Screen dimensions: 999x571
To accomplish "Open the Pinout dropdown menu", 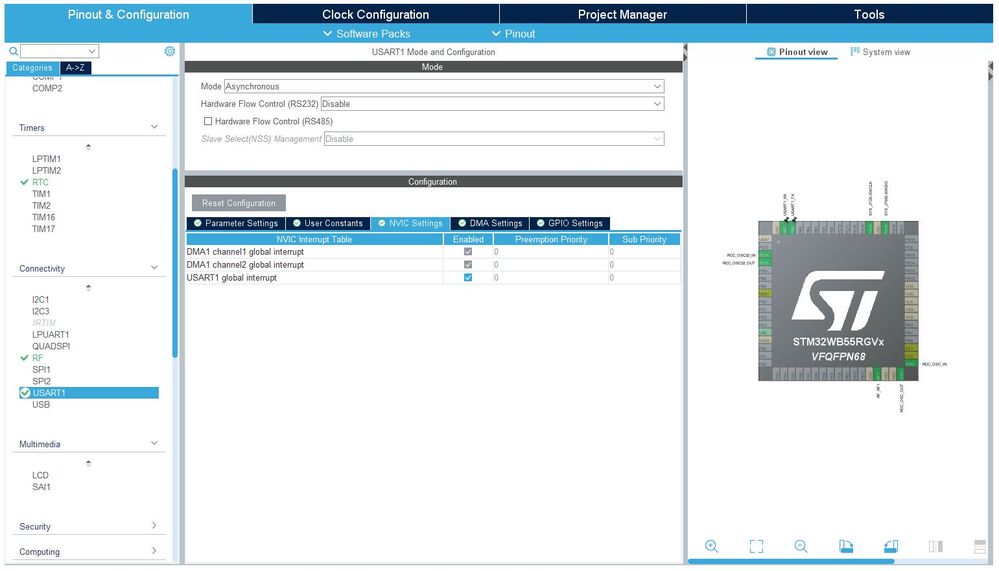I will click(x=513, y=34).
